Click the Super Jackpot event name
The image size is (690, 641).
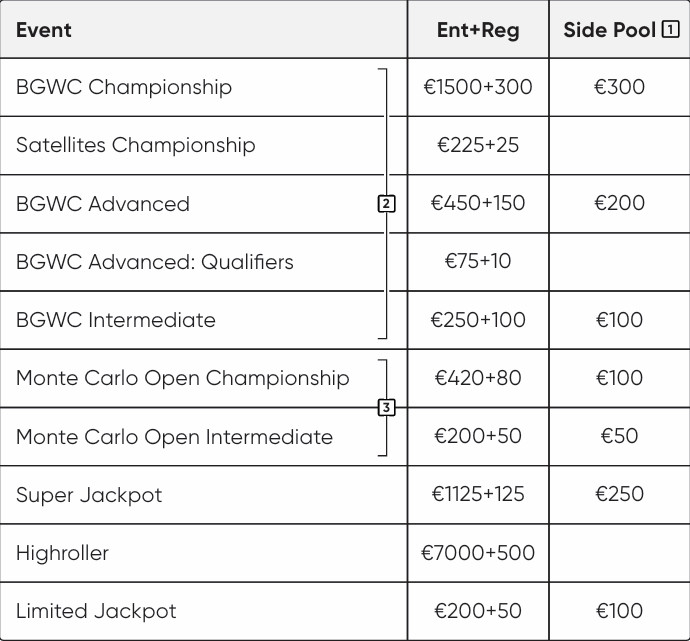click(89, 495)
